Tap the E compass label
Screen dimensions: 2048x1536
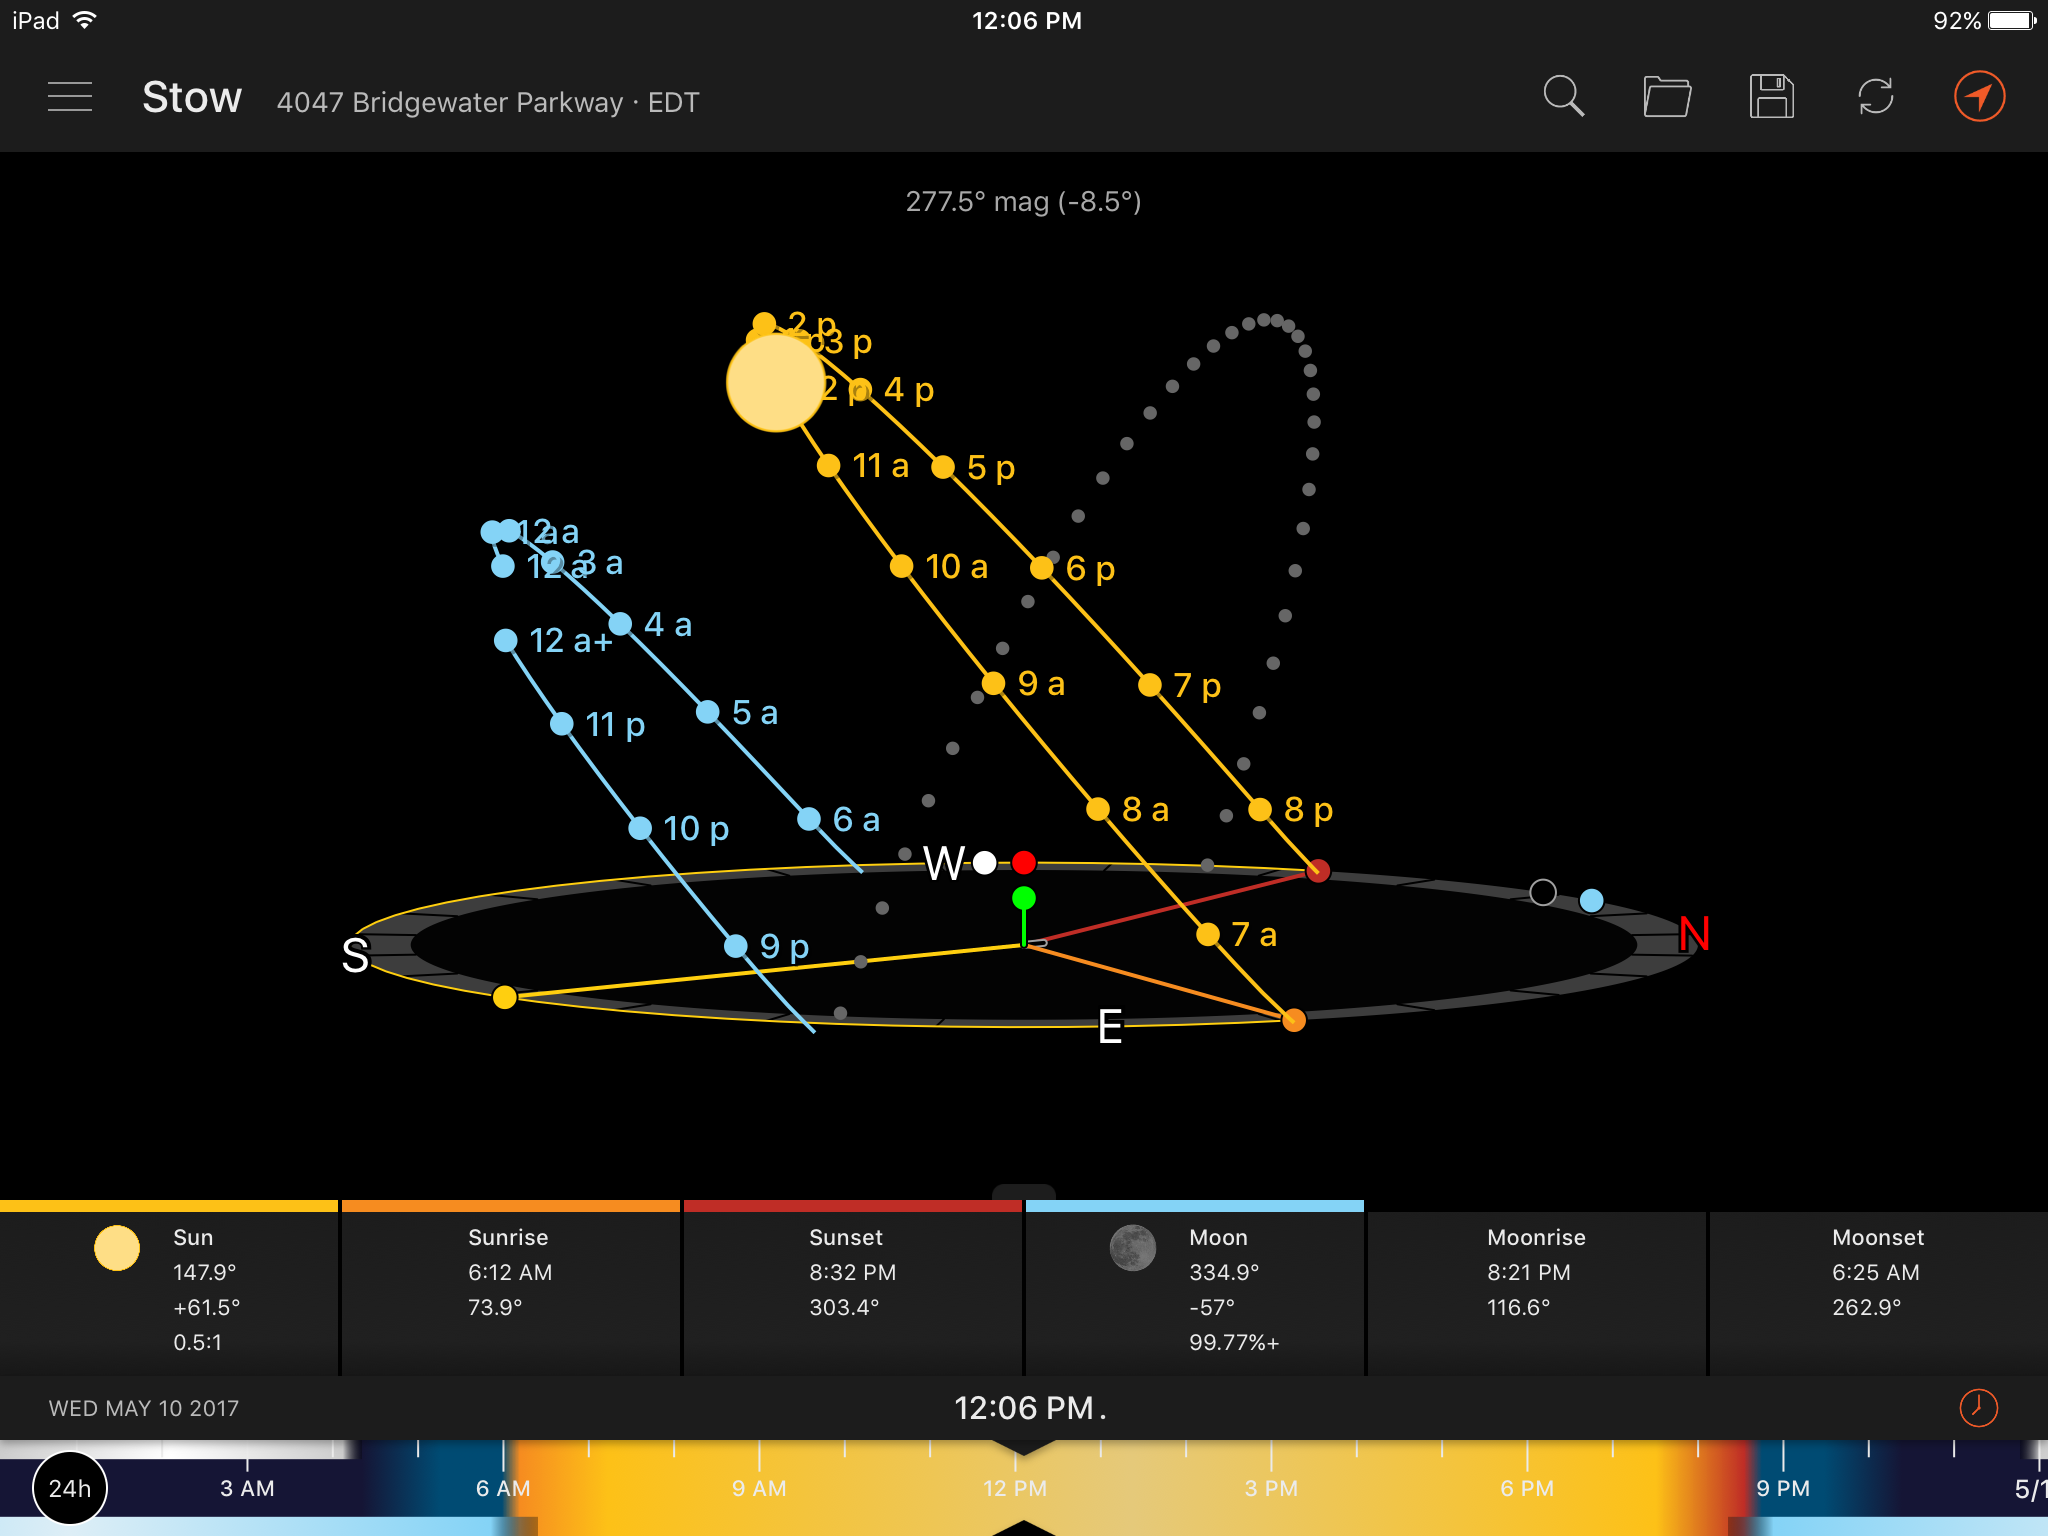[x=1110, y=1027]
